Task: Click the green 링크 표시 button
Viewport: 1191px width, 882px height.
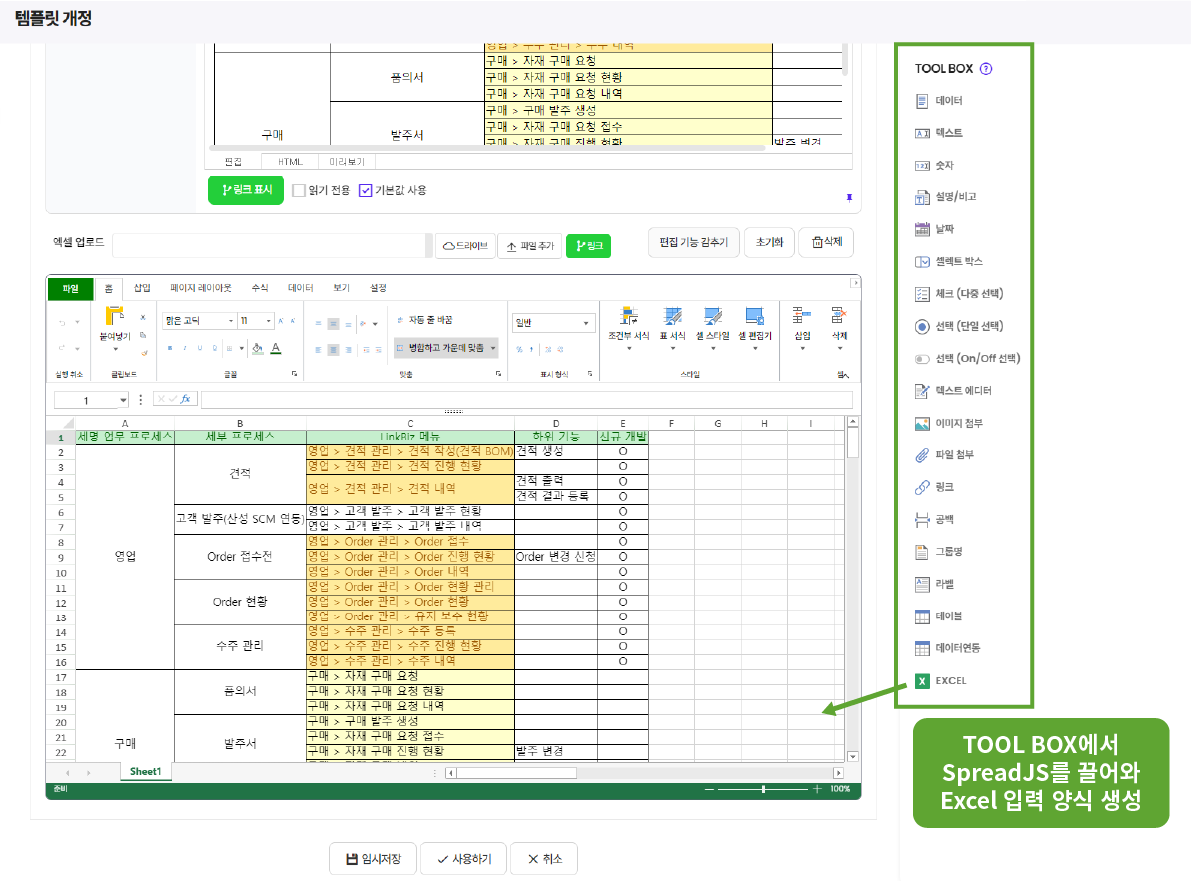Action: [x=246, y=190]
